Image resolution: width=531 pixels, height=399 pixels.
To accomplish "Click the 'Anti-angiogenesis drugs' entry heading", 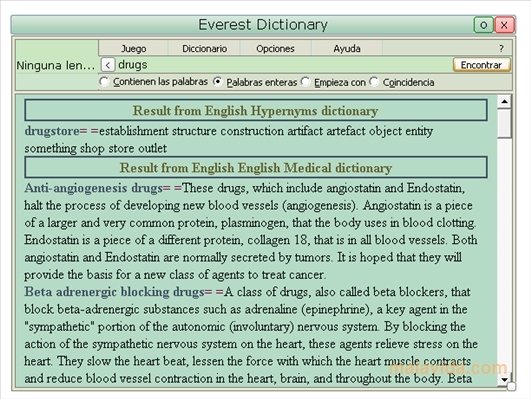I will click(x=93, y=188).
